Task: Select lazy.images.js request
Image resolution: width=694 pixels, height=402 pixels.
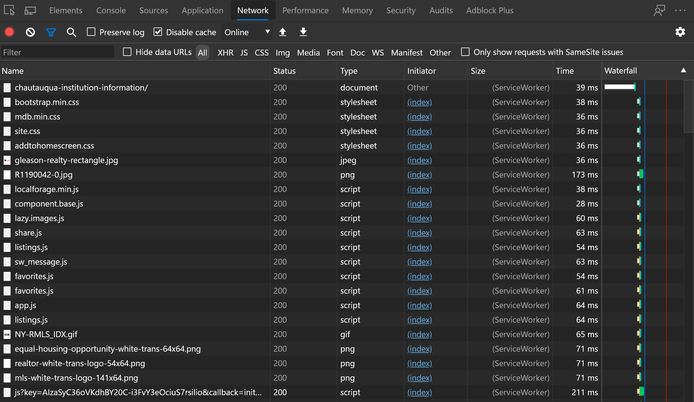Action: [39, 218]
